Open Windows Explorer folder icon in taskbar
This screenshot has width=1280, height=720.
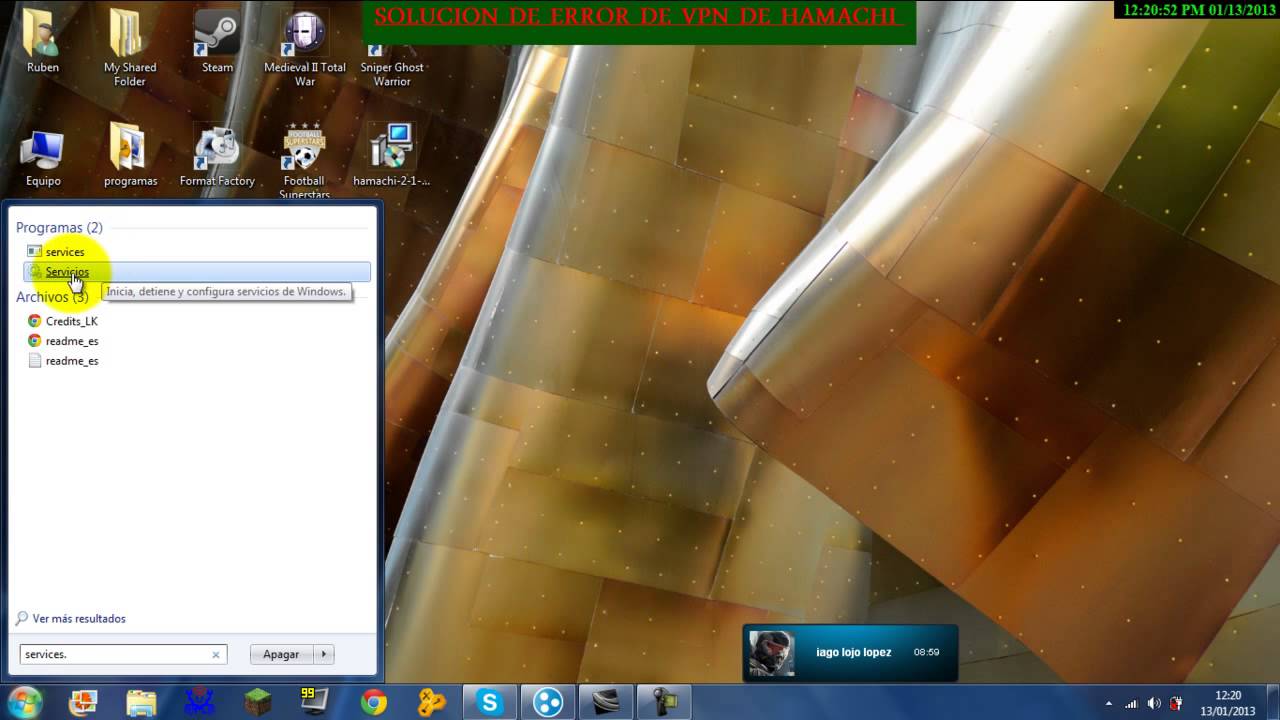click(141, 702)
